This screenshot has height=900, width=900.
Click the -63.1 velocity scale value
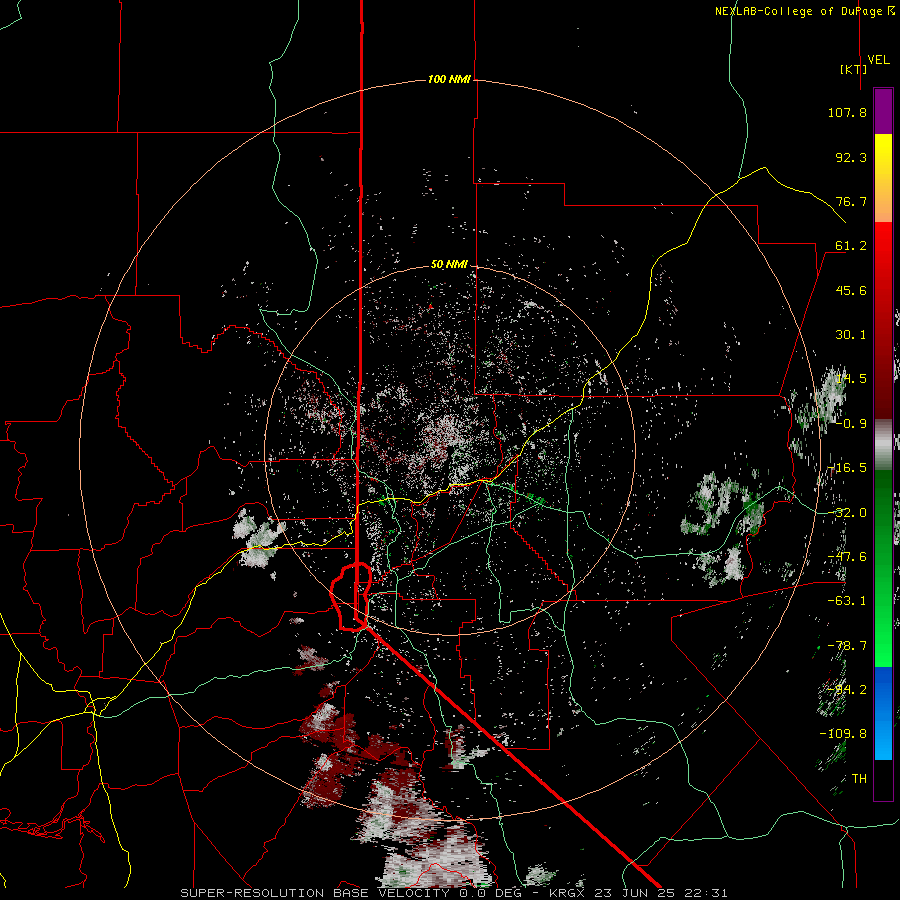847,601
